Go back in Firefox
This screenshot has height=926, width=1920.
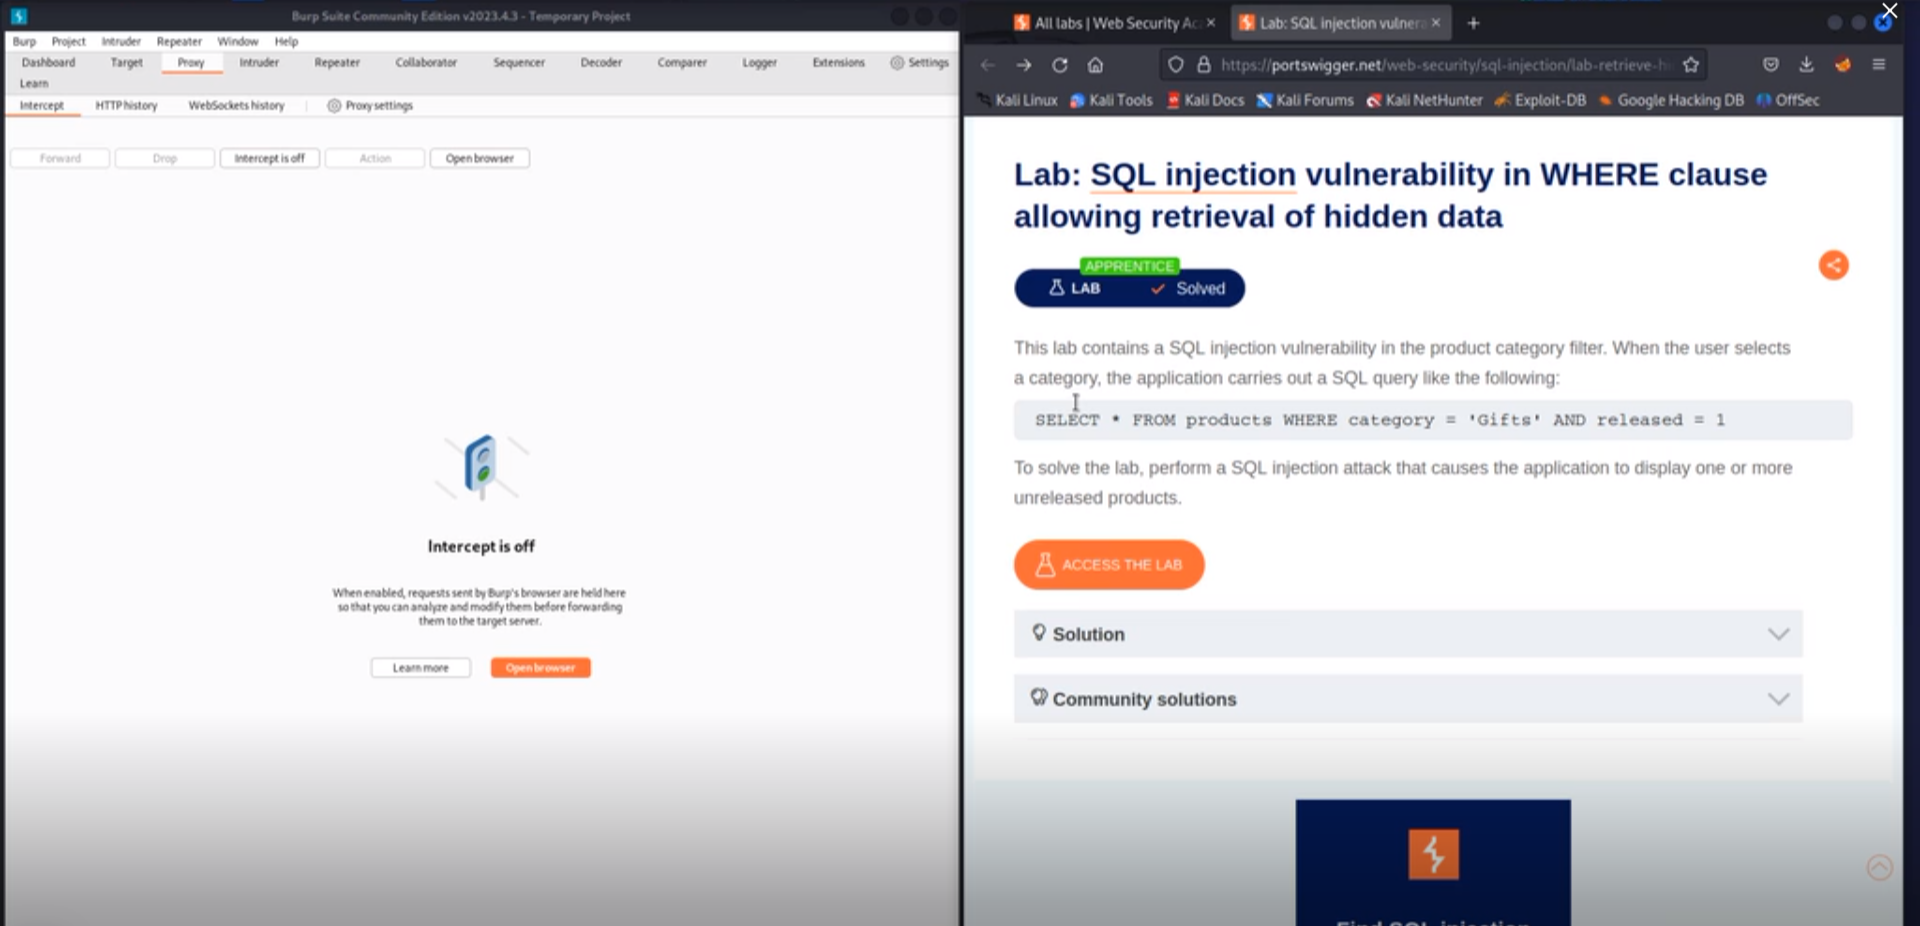pyautogui.click(x=988, y=65)
